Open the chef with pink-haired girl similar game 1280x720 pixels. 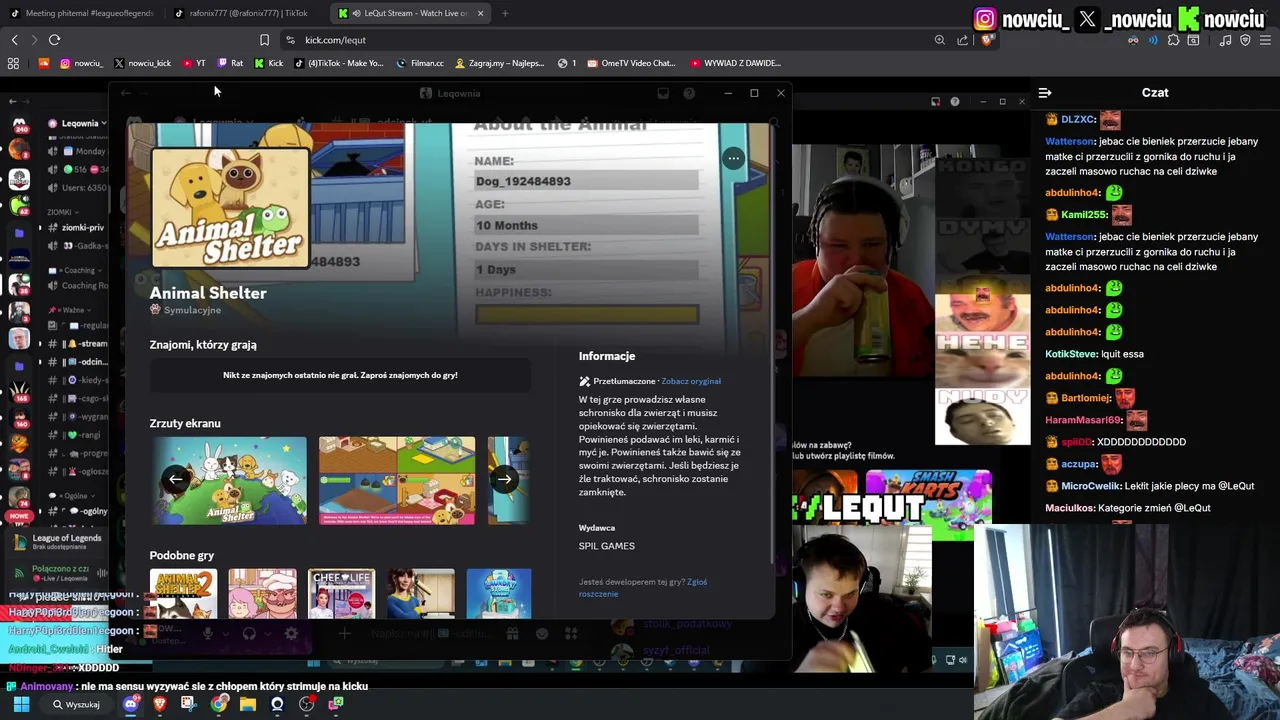[x=262, y=594]
